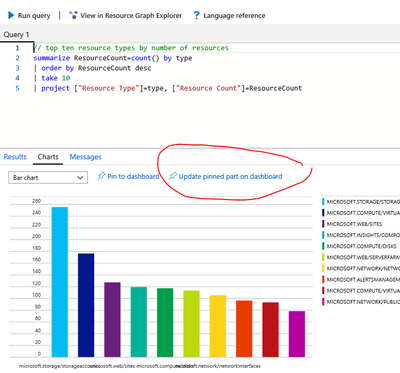
Task: Open the Bar chart type dropdown
Action: pos(48,178)
